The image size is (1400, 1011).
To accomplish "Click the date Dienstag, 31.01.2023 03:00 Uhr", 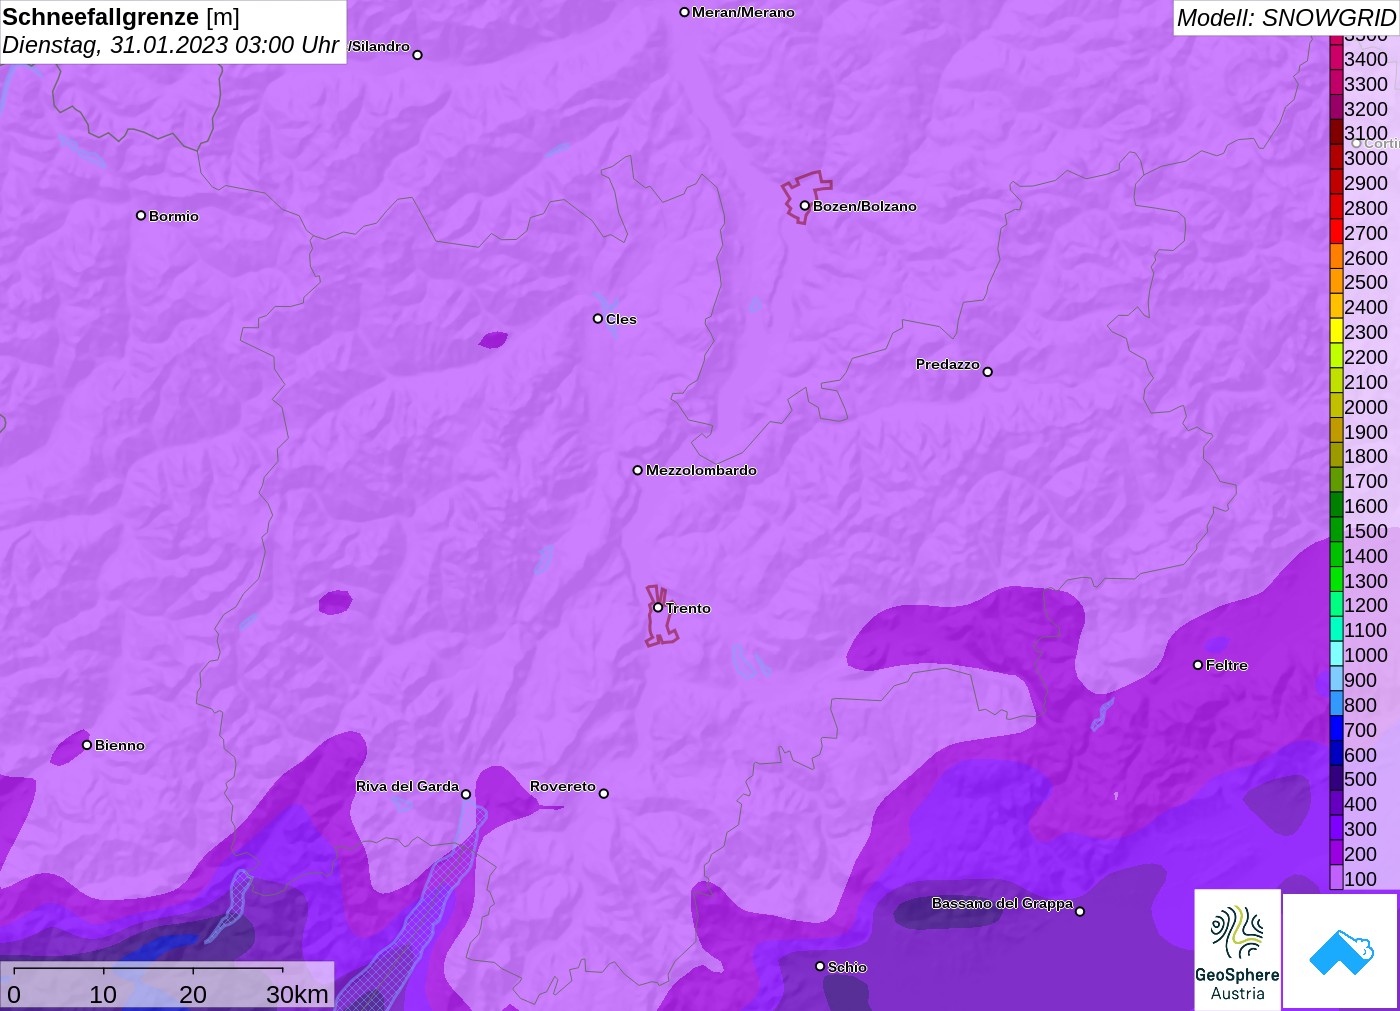I will pos(171,45).
